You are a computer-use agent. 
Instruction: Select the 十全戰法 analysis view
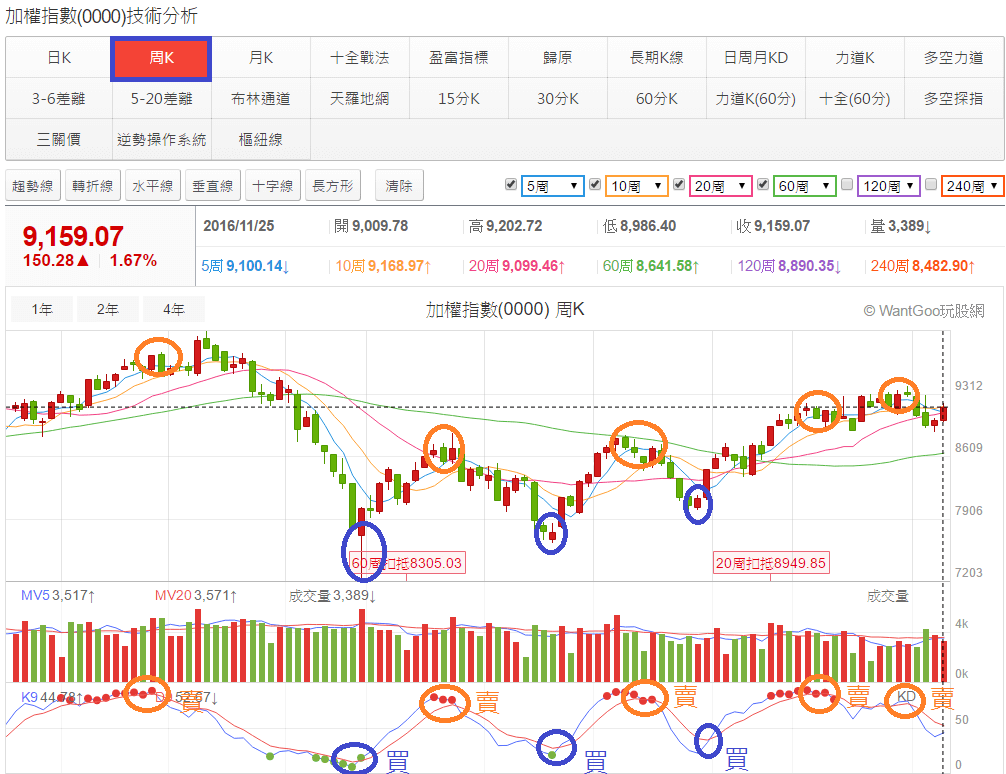point(359,59)
